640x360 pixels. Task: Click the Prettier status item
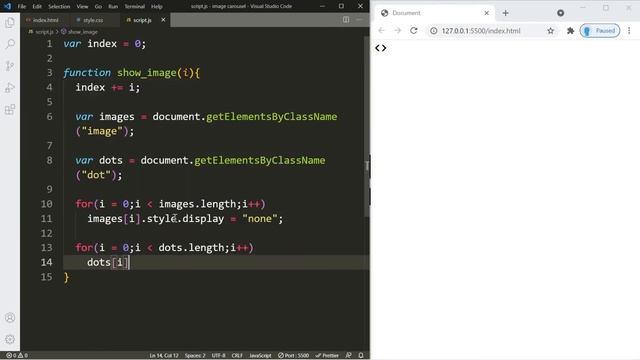pyautogui.click(x=327, y=356)
